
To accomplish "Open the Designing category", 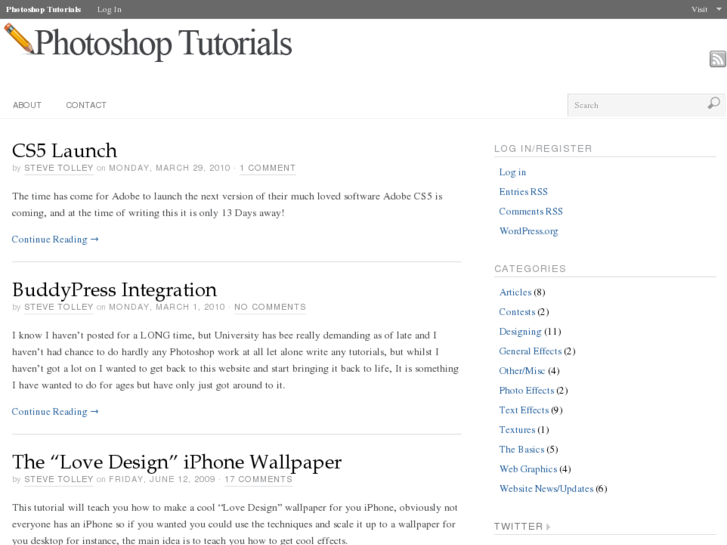I will click(x=520, y=332).
